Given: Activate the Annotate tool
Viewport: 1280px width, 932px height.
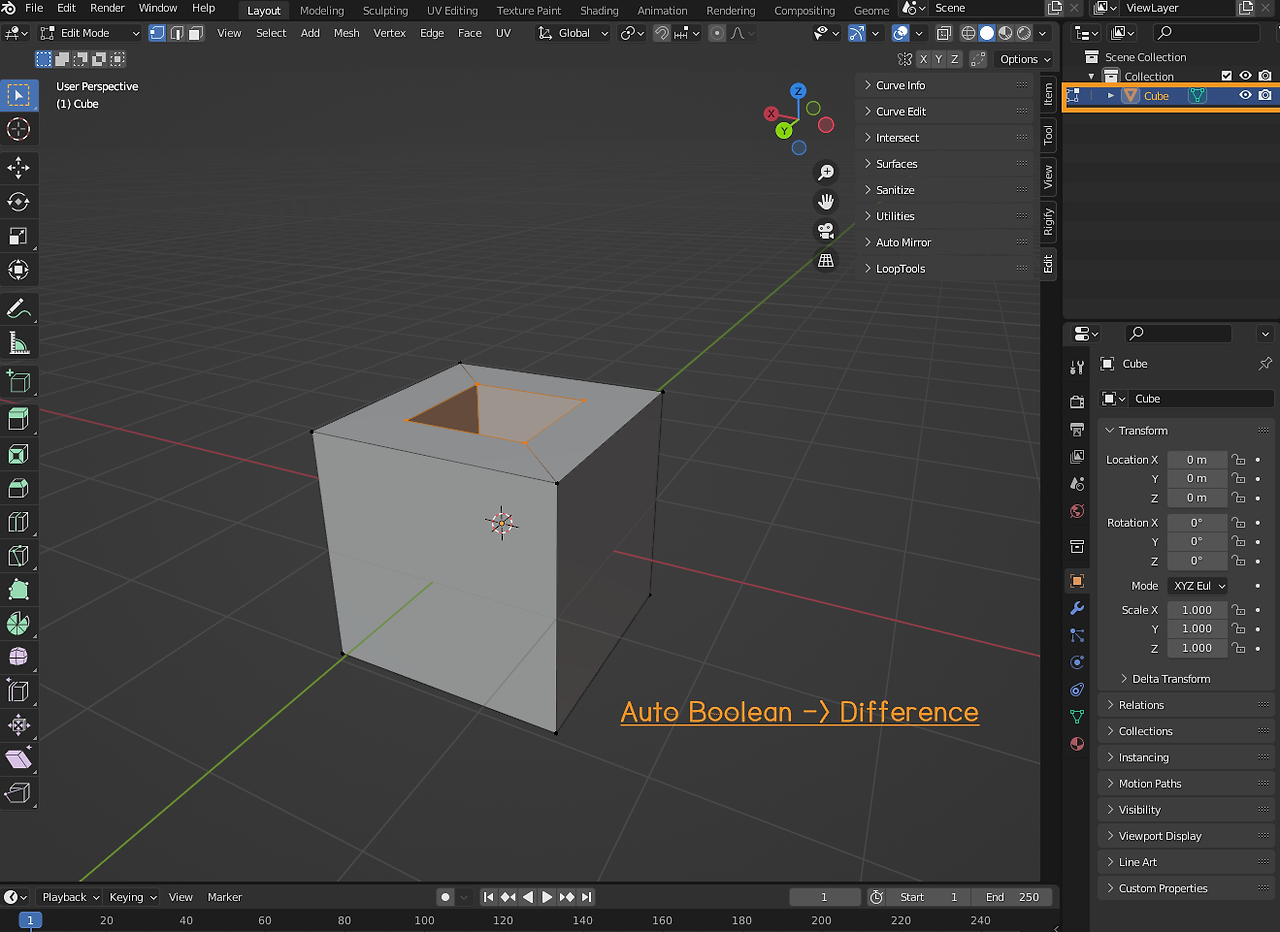Looking at the screenshot, I should point(20,309).
